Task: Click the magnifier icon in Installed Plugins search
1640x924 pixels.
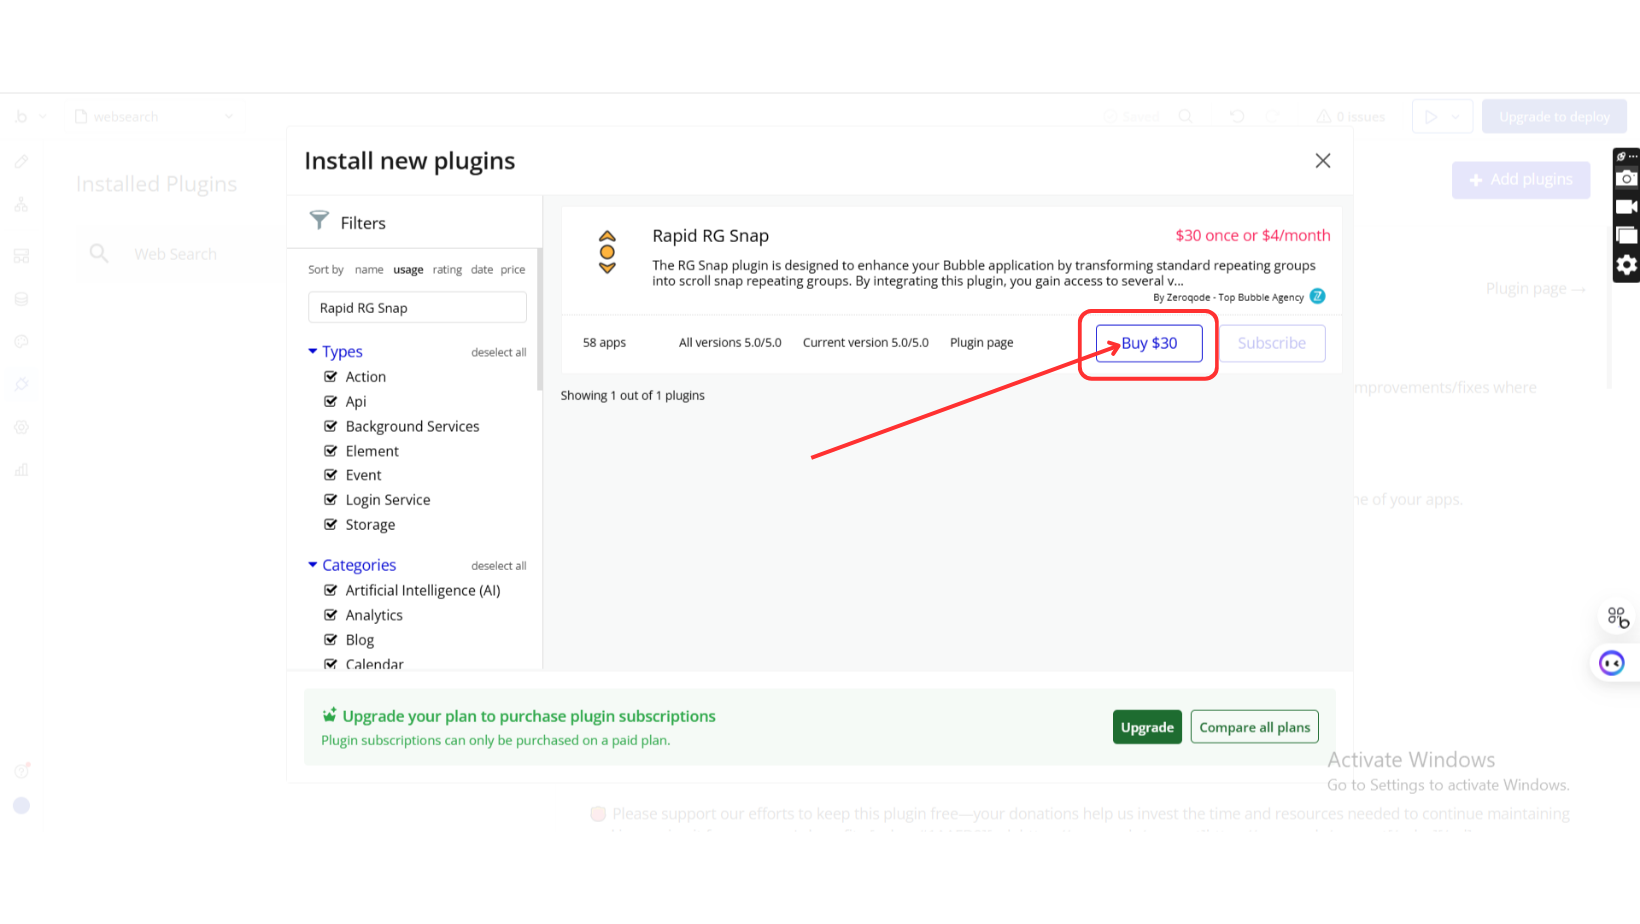Action: click(x=99, y=253)
